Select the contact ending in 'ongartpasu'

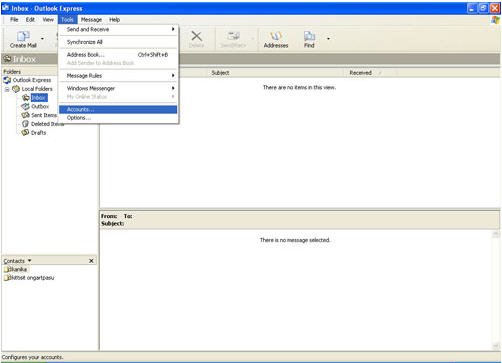(x=29, y=278)
